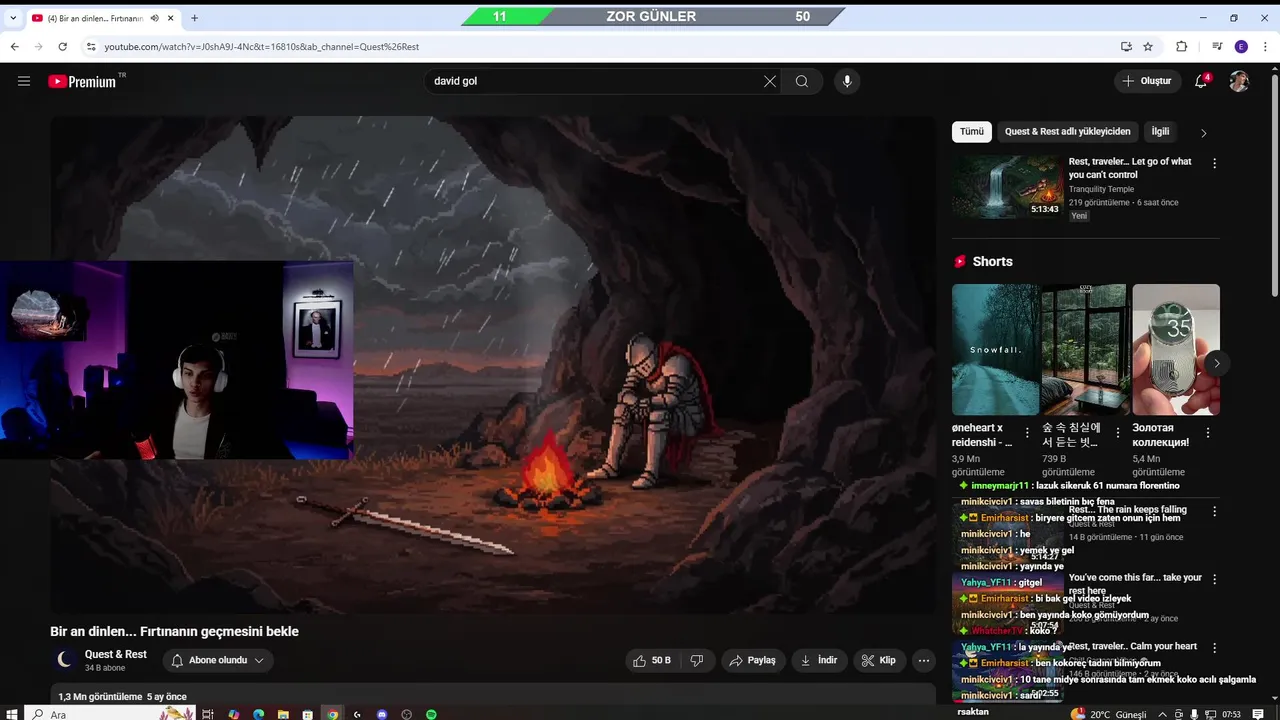Screen dimensions: 1280x720
Task: Dislike the video
Action: coord(697,660)
